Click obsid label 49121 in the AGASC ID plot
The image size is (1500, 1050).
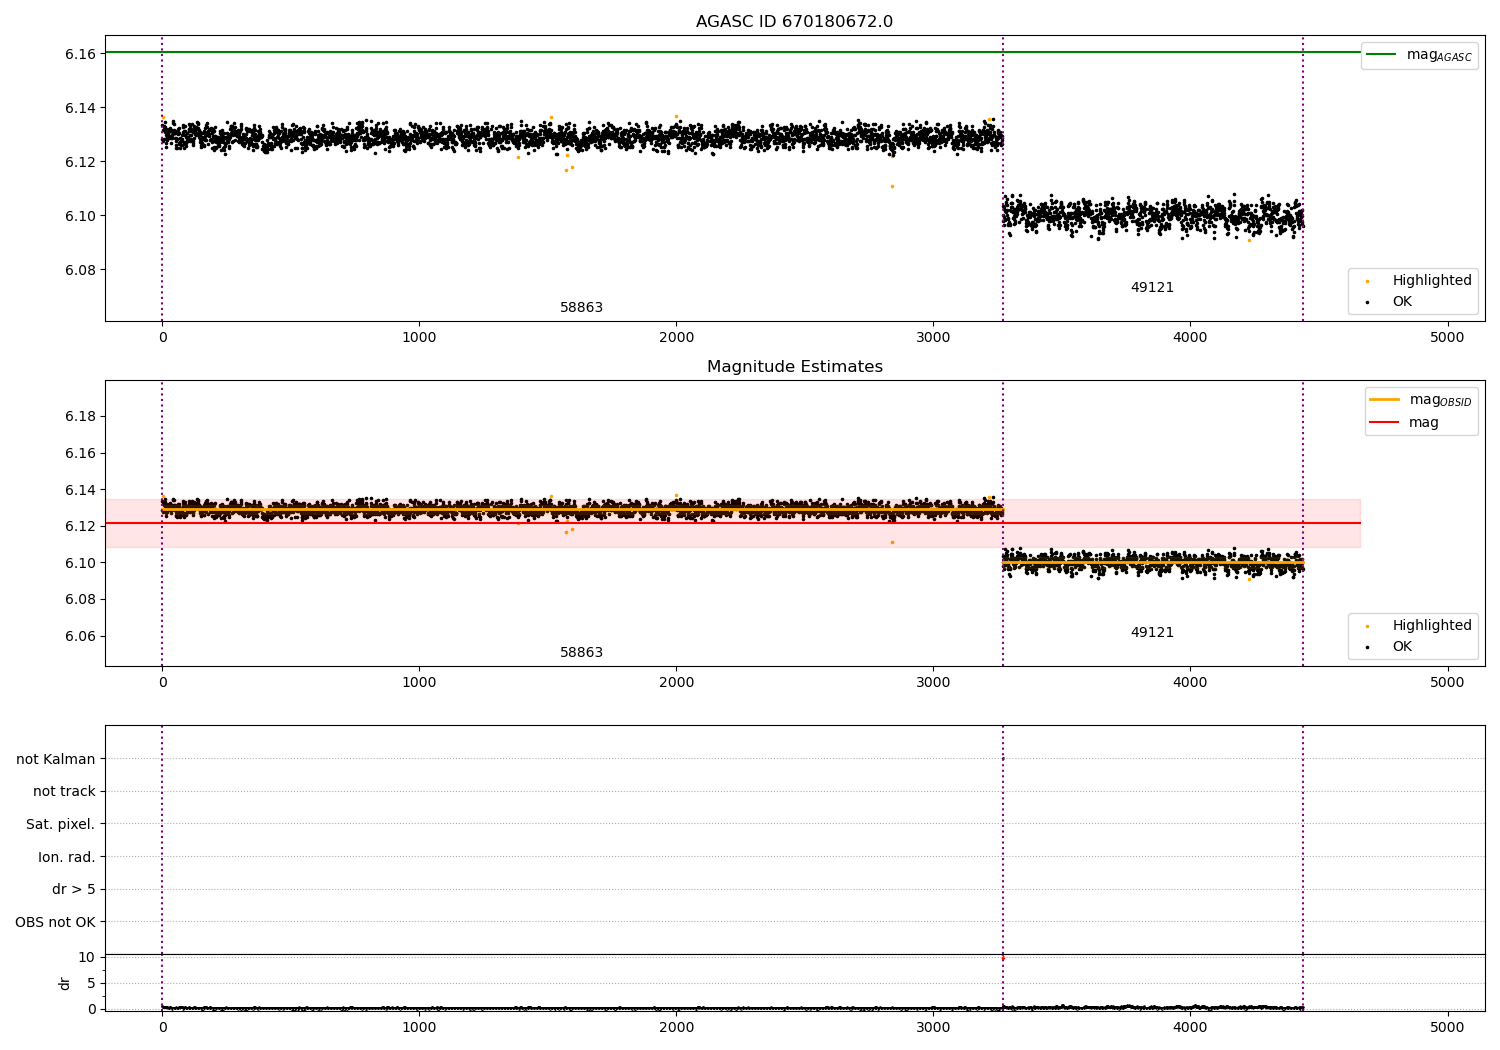coord(1152,288)
